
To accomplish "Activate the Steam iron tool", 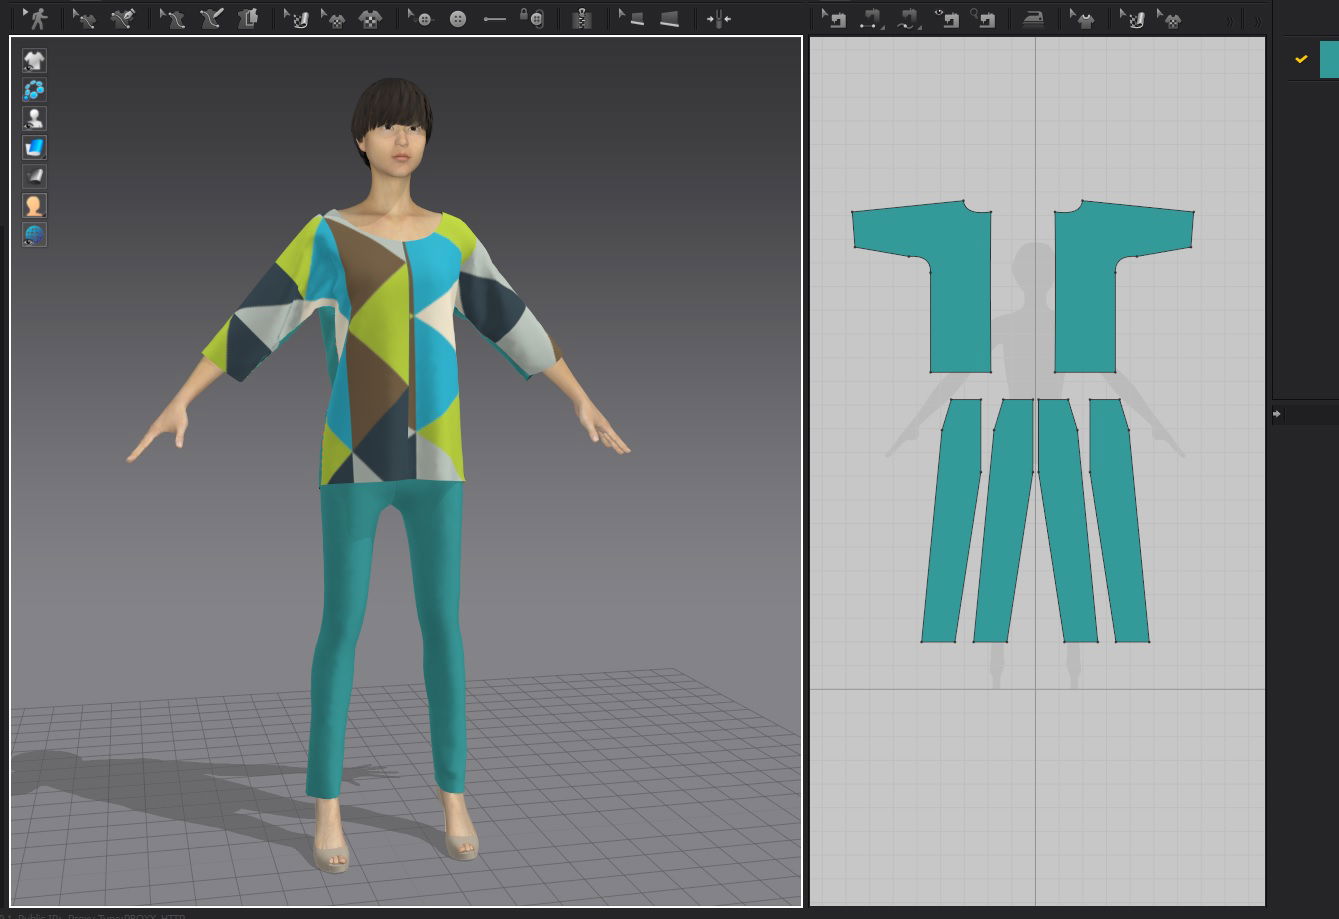I will pyautogui.click(x=1031, y=18).
